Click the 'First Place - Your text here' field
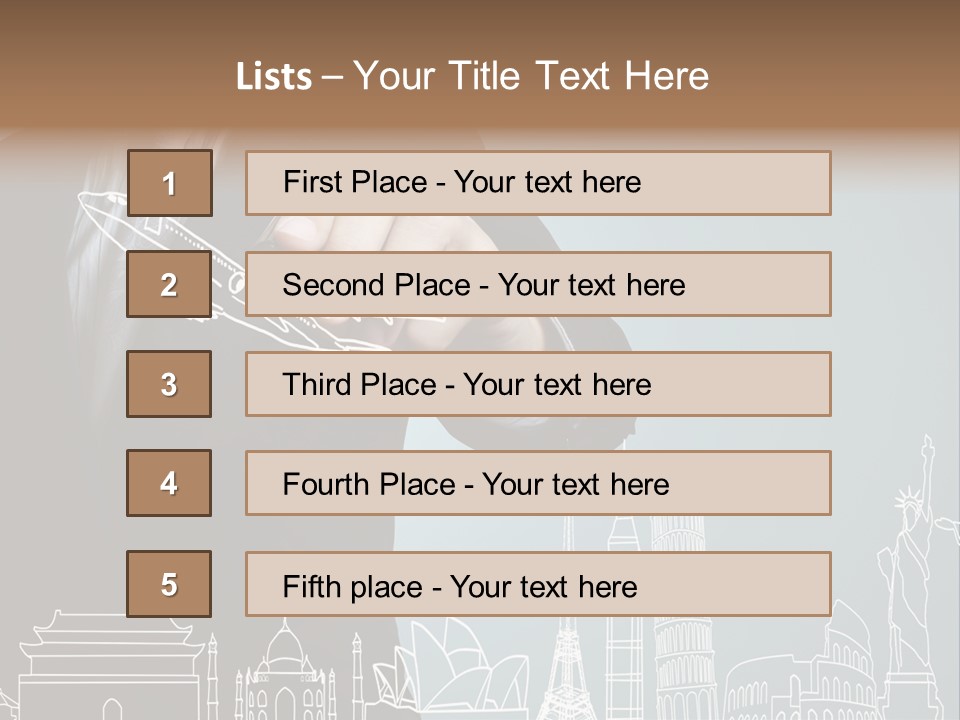 (x=538, y=183)
